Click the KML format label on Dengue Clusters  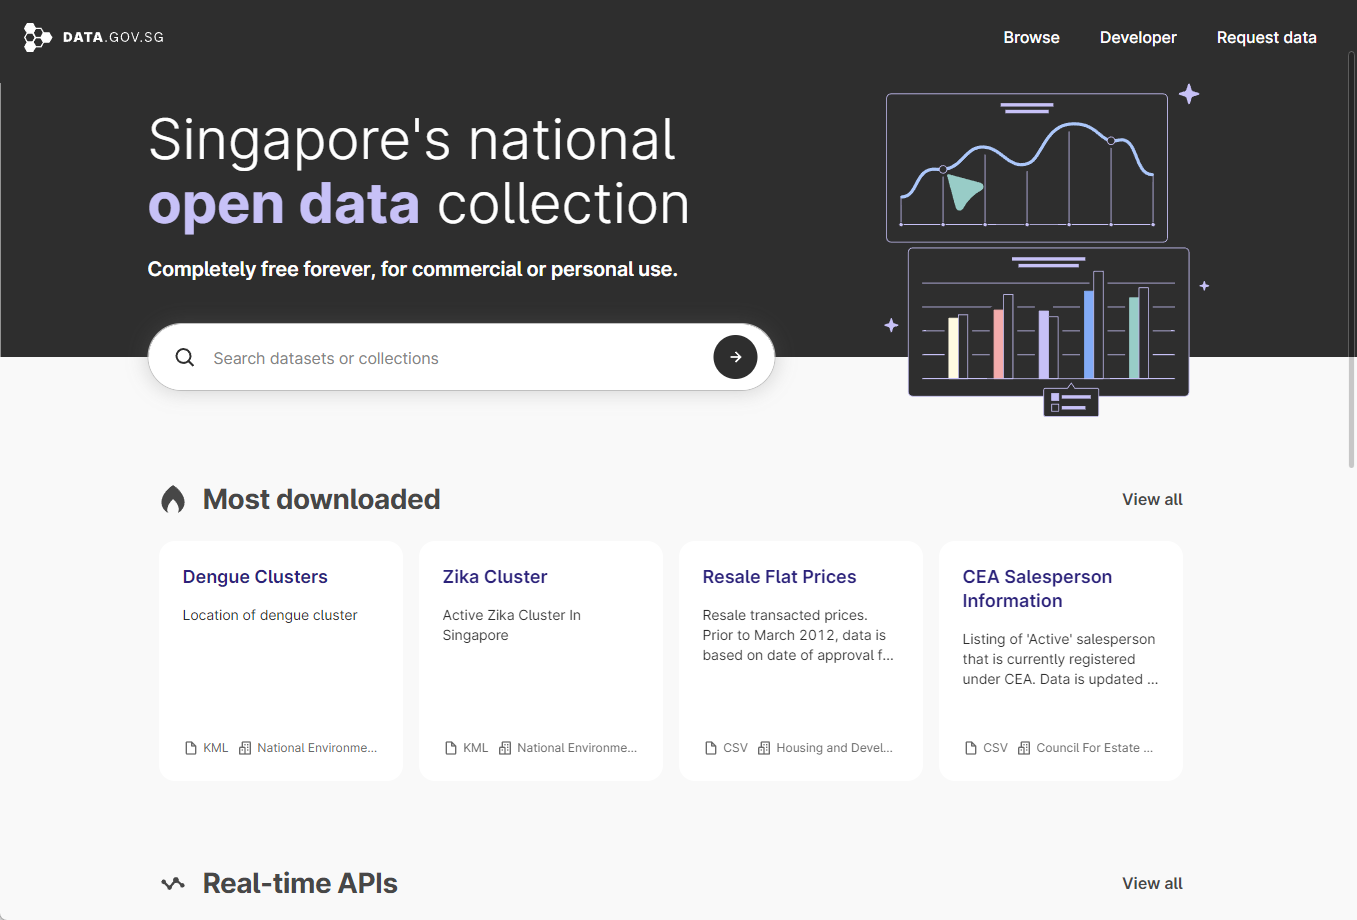[x=216, y=748]
